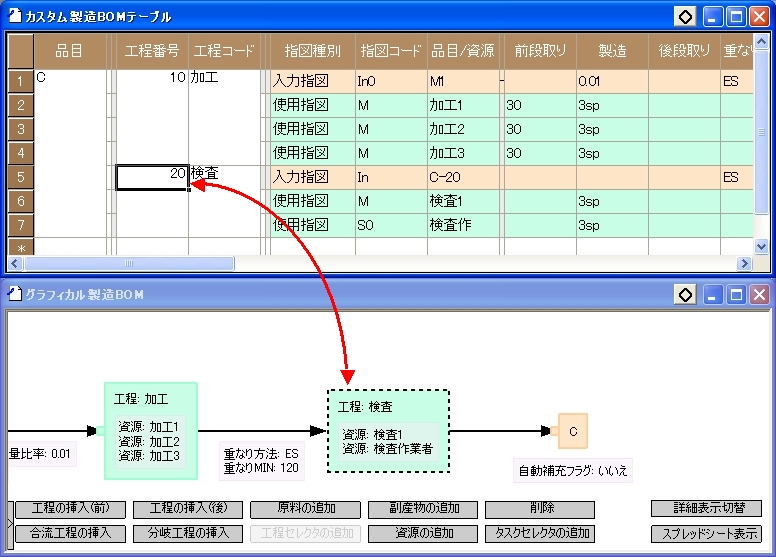
Task: Expand the button panel side arrow
Action: 10,524
